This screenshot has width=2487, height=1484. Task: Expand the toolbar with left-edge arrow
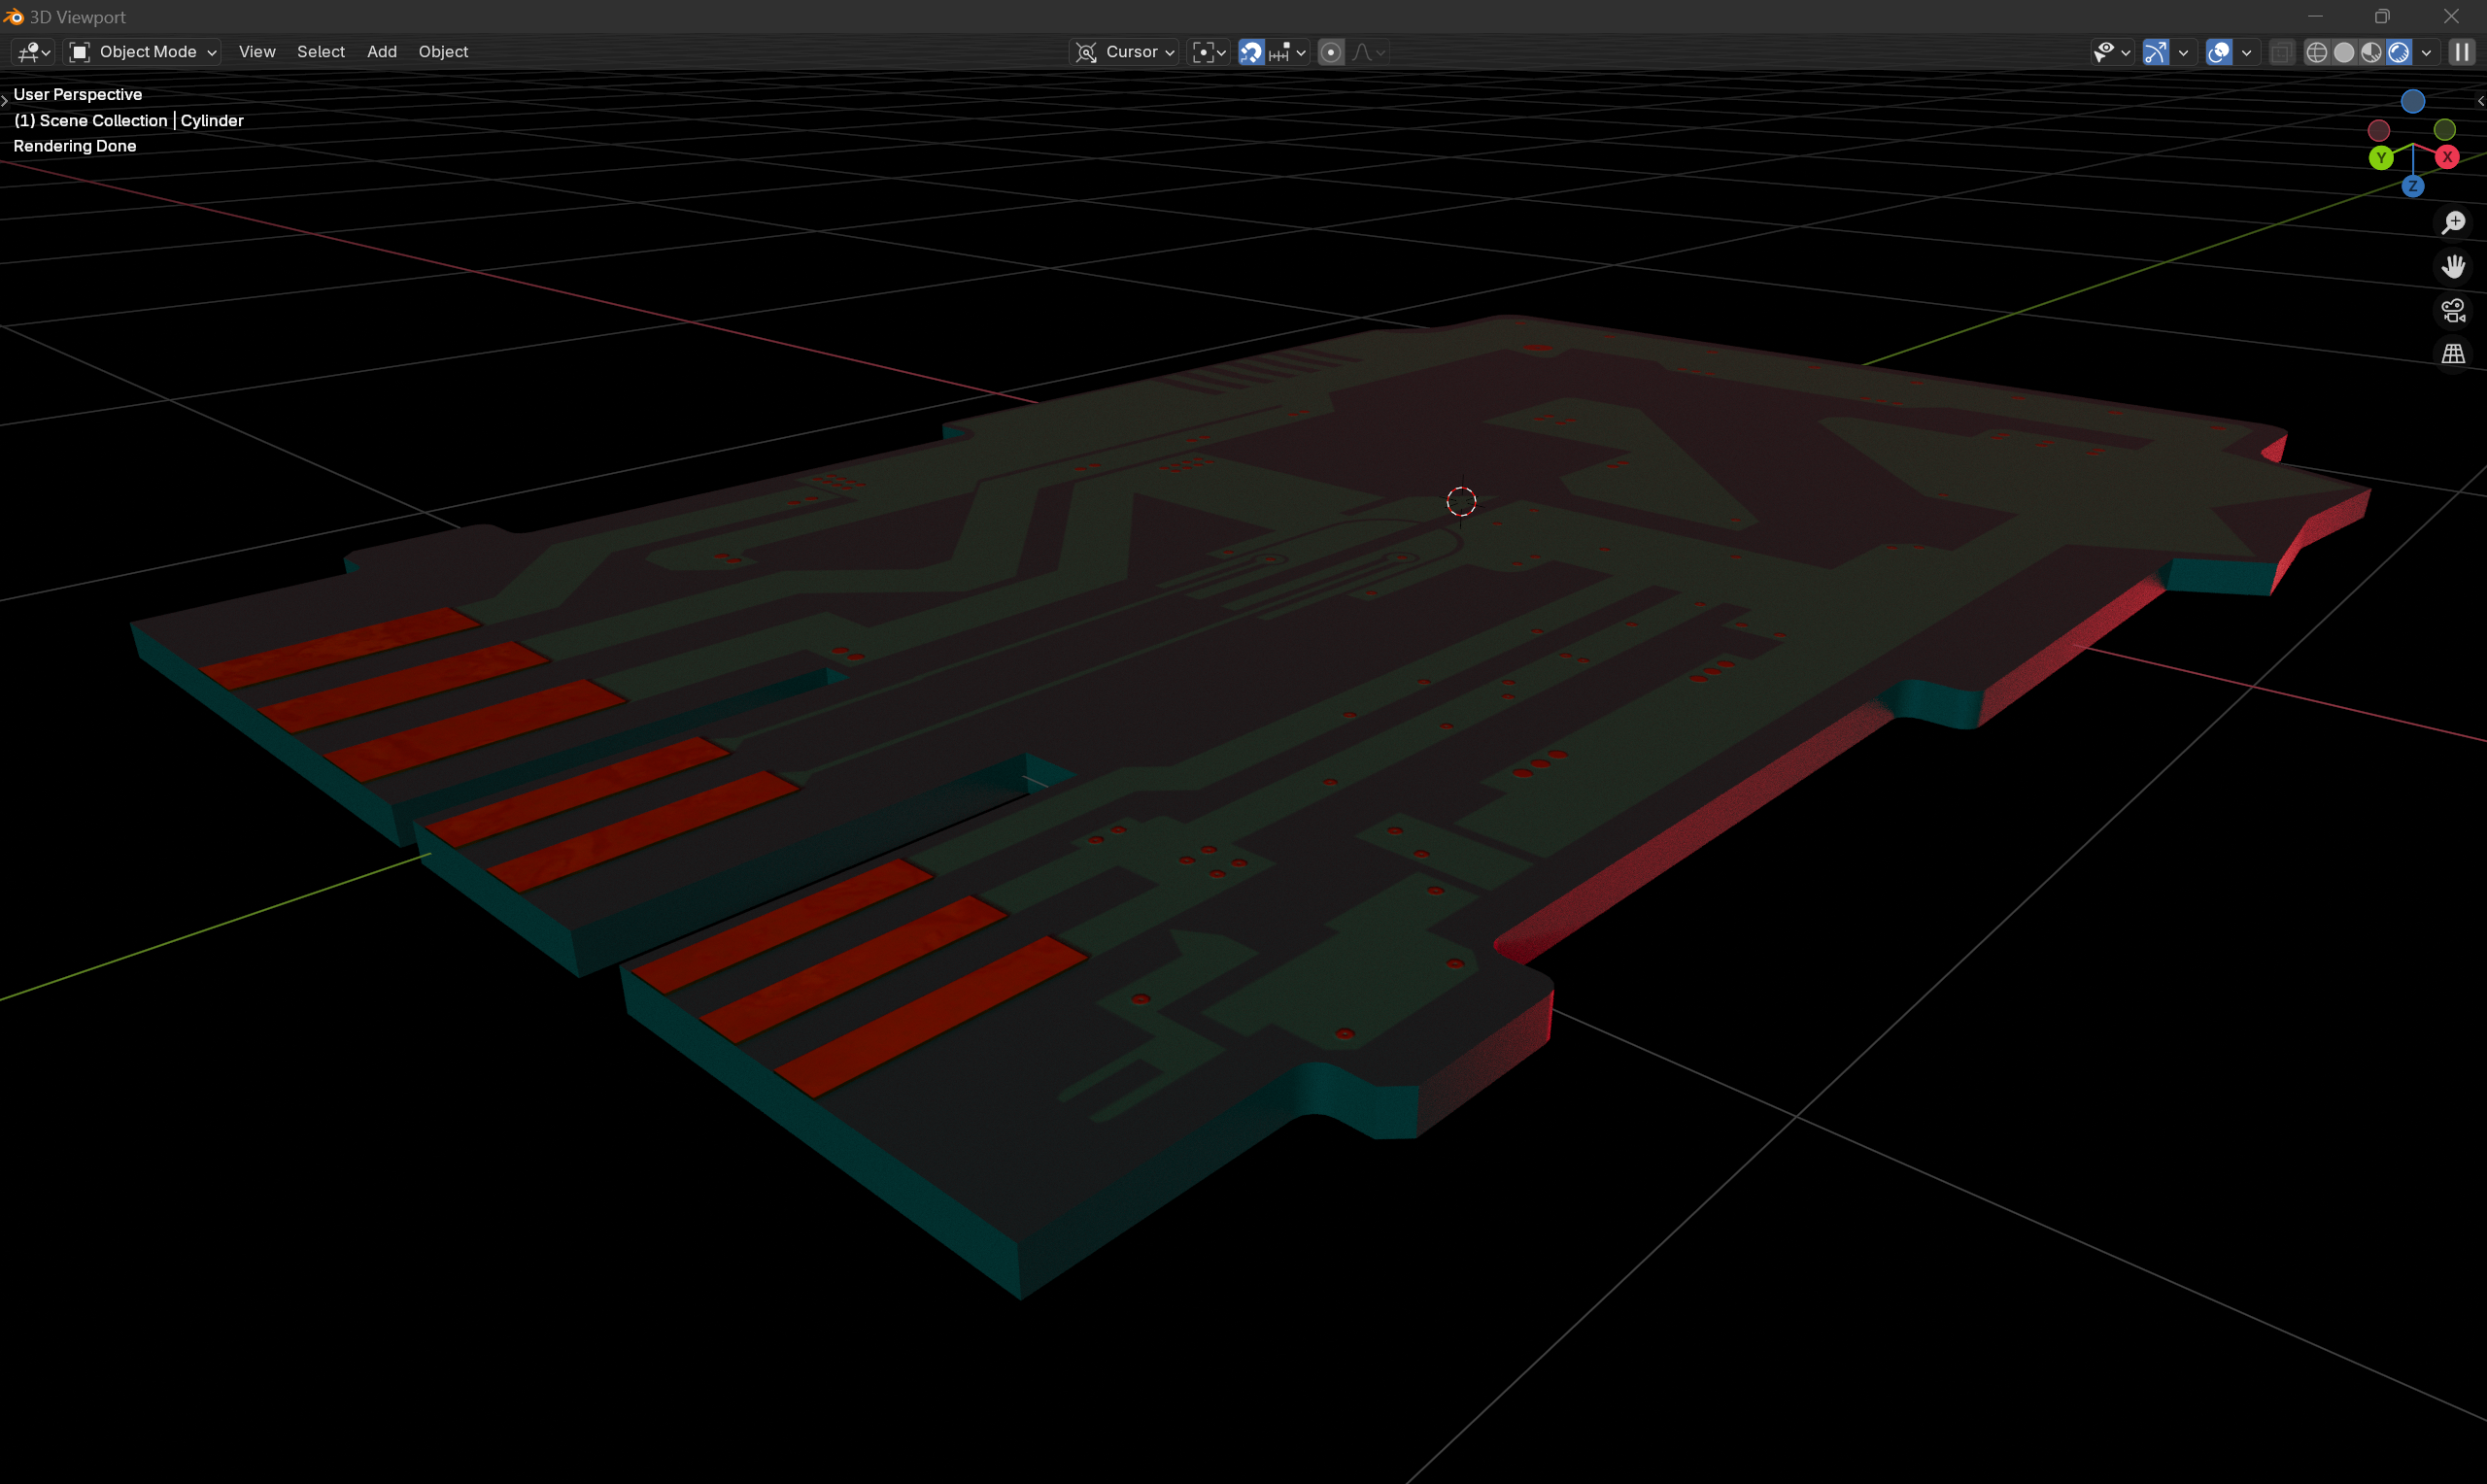pyautogui.click(x=5, y=100)
